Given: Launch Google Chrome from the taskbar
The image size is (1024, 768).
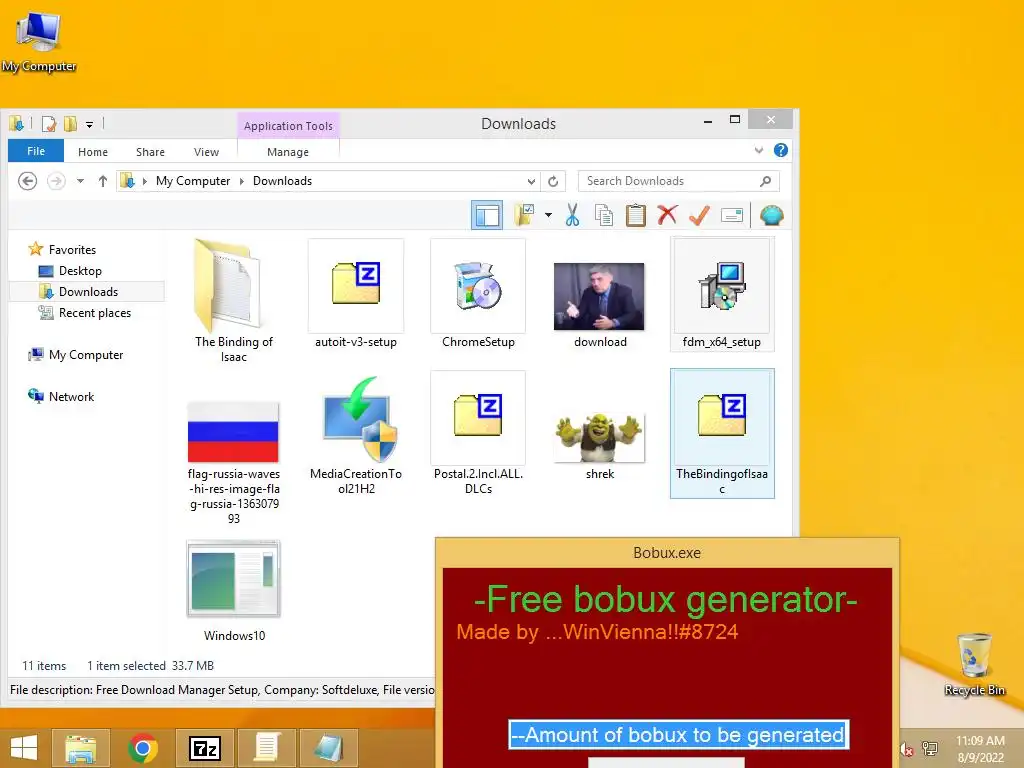Looking at the screenshot, I should click(142, 748).
